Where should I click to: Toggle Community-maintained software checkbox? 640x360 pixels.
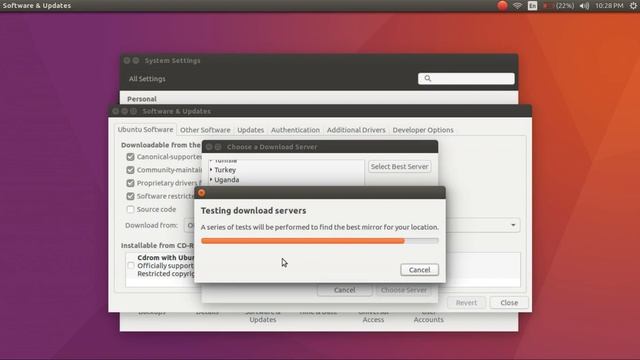point(130,170)
